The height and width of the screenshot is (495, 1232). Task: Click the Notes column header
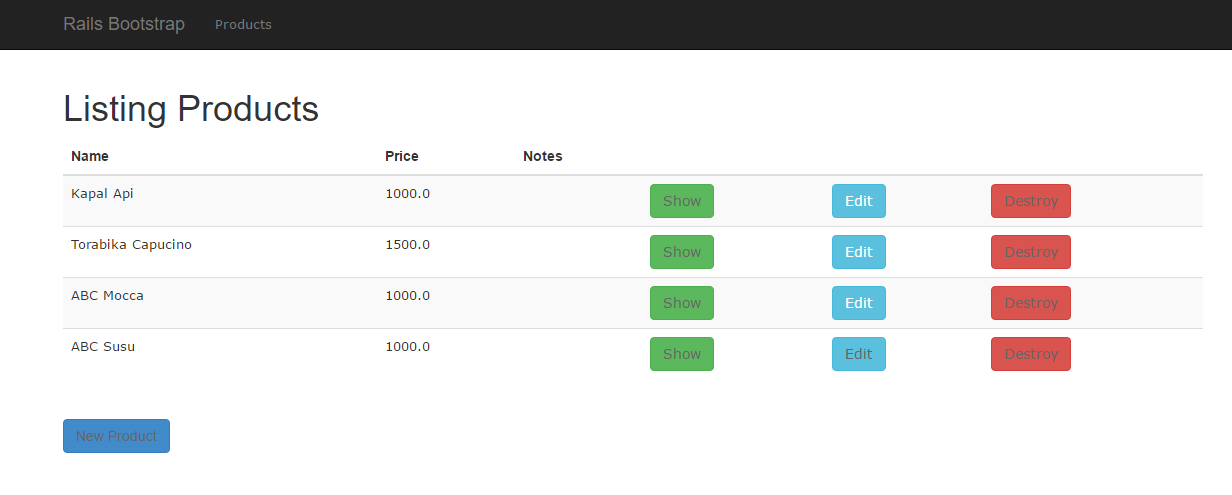pyautogui.click(x=542, y=156)
